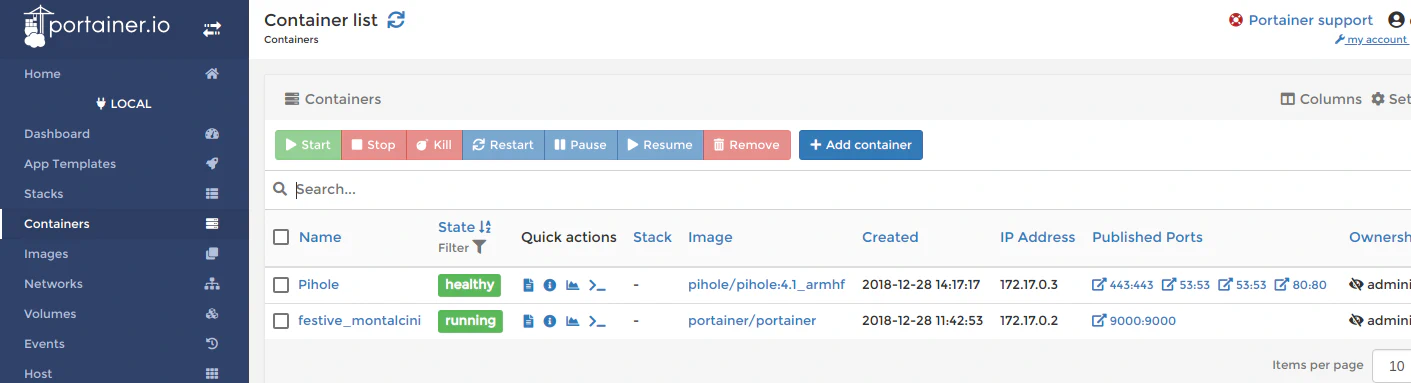Tick the festive_montalcini row checkbox
The image size is (1411, 383).
pos(281,321)
